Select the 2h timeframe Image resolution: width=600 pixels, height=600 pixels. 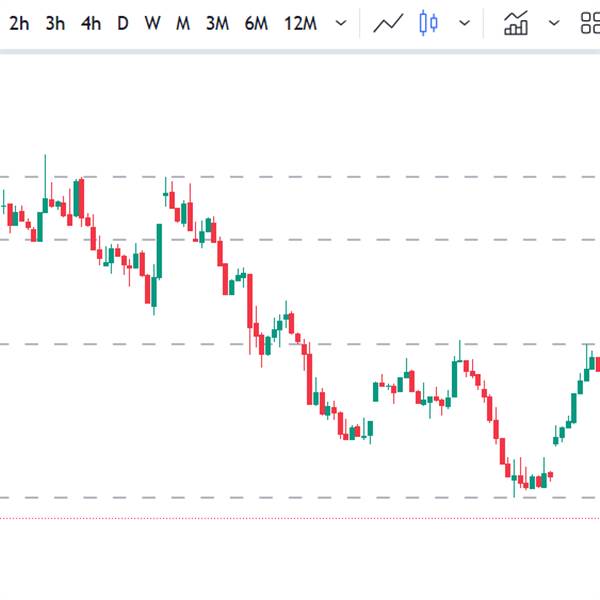pos(19,24)
